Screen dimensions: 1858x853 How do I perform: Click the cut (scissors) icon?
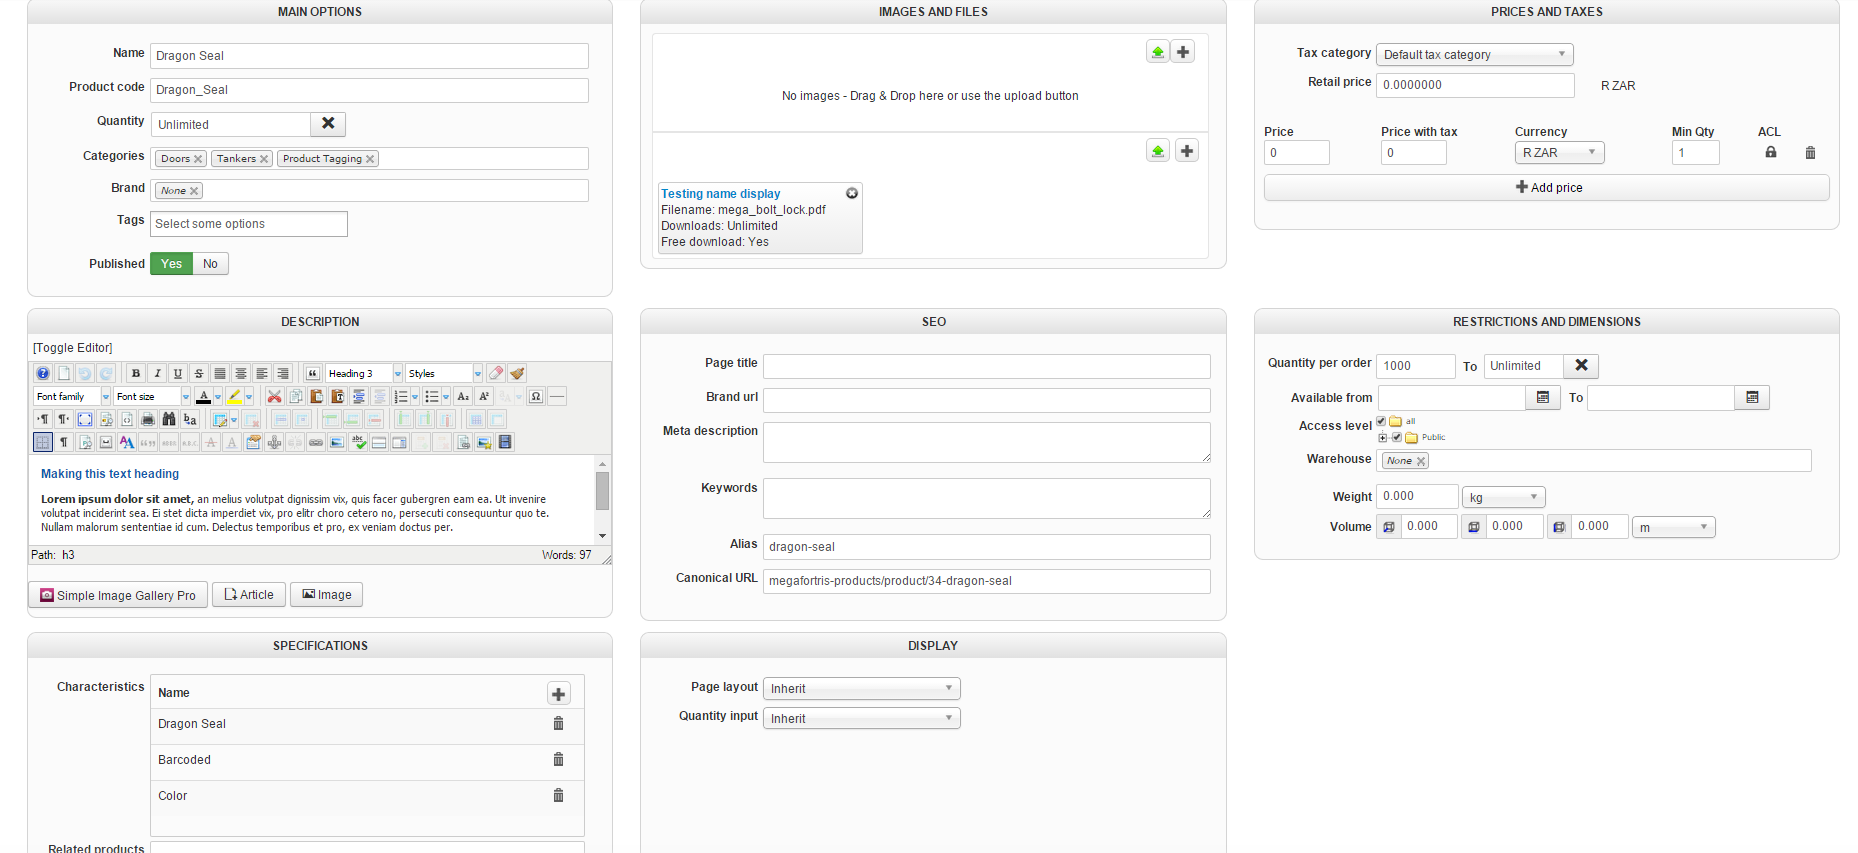[274, 396]
